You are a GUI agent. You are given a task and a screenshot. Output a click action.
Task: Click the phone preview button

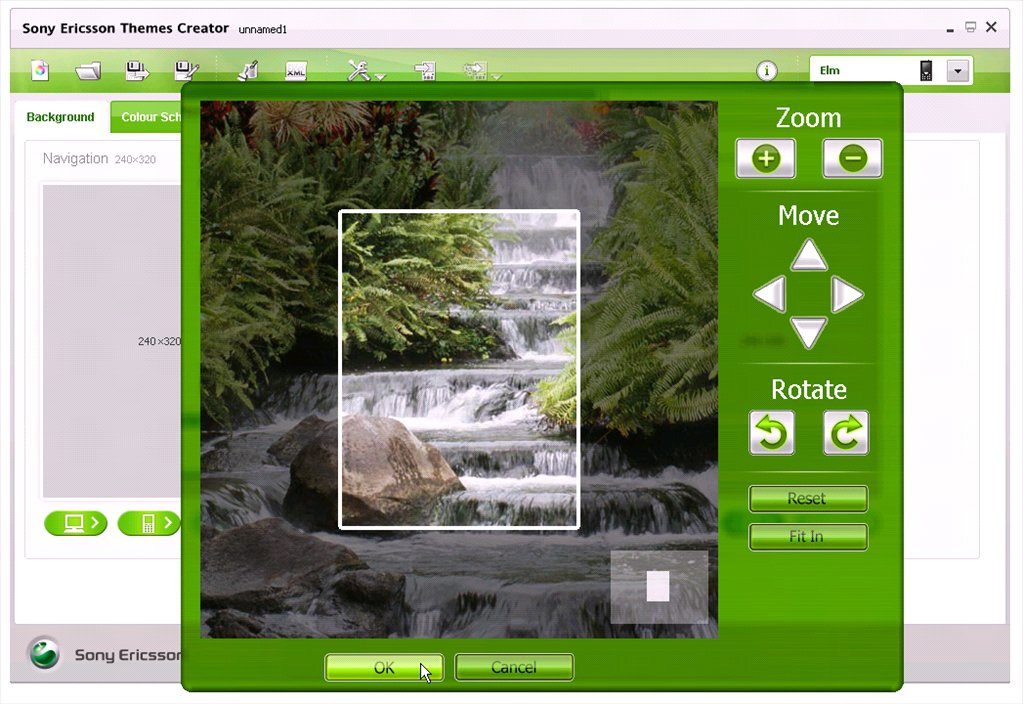149,523
